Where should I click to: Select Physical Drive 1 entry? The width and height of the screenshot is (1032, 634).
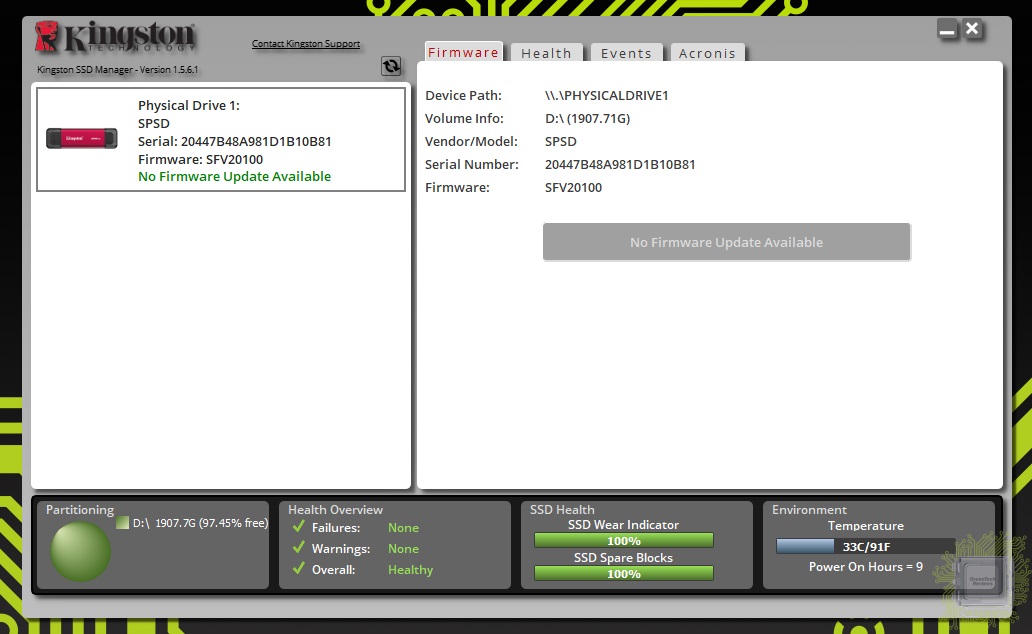click(221, 139)
